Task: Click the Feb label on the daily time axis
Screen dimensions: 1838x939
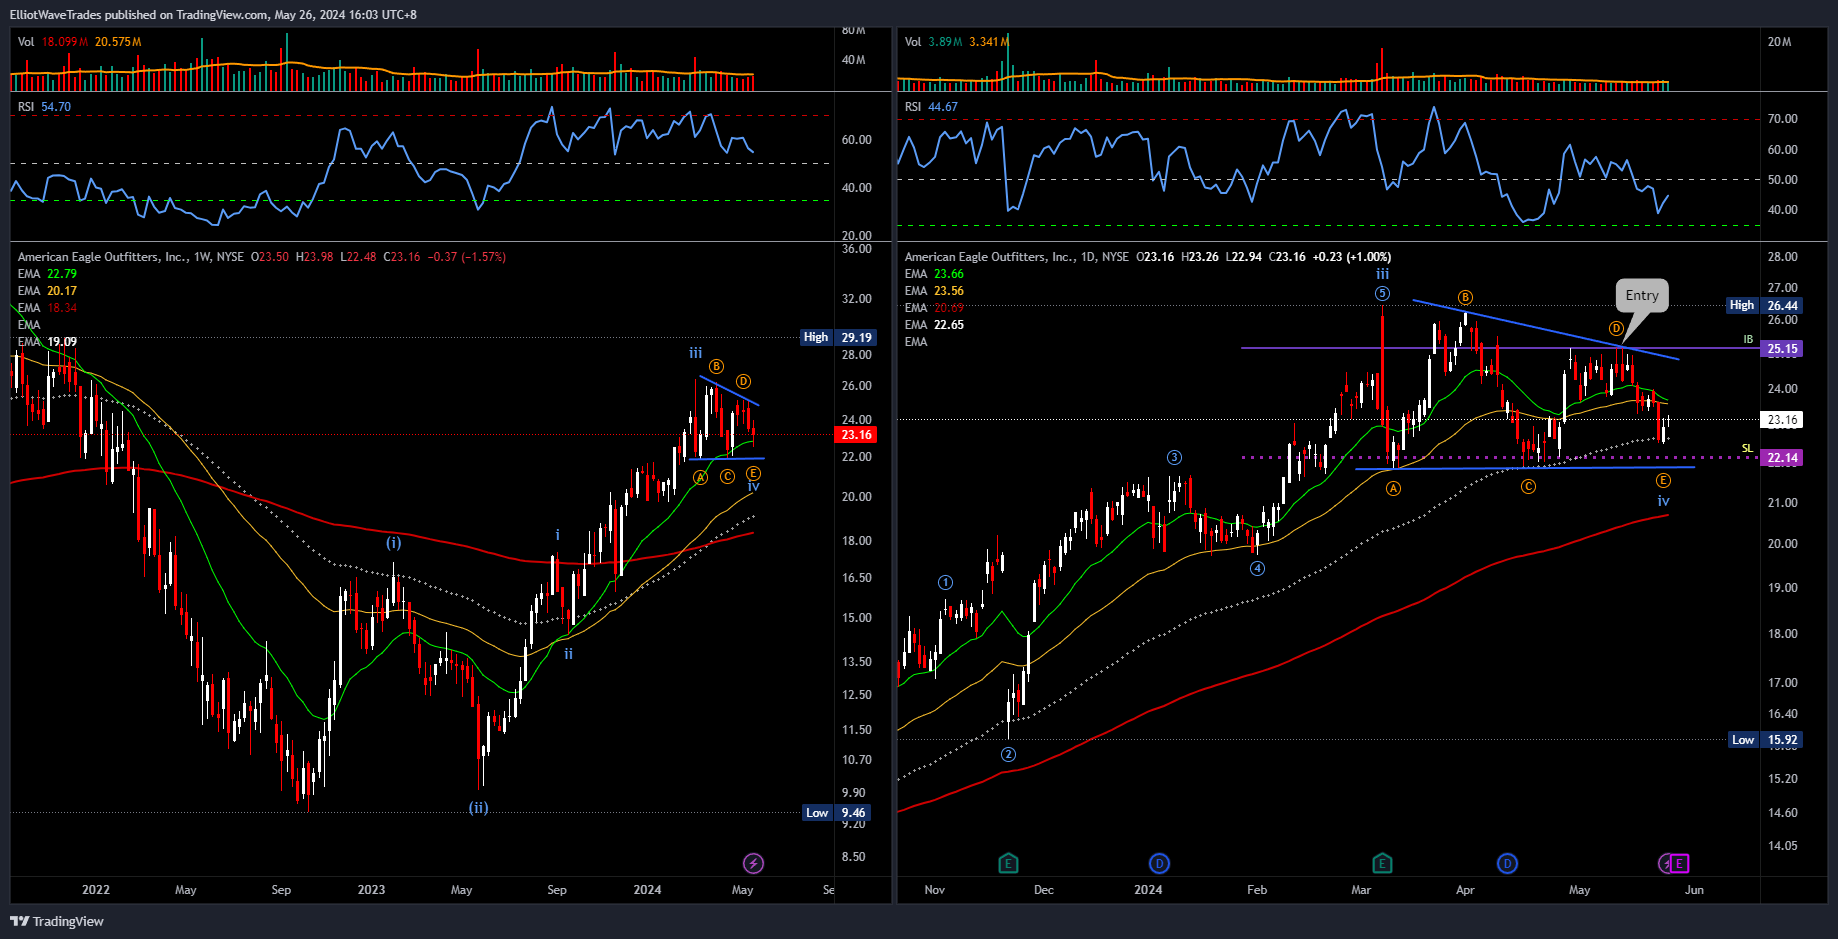Action: [1257, 890]
